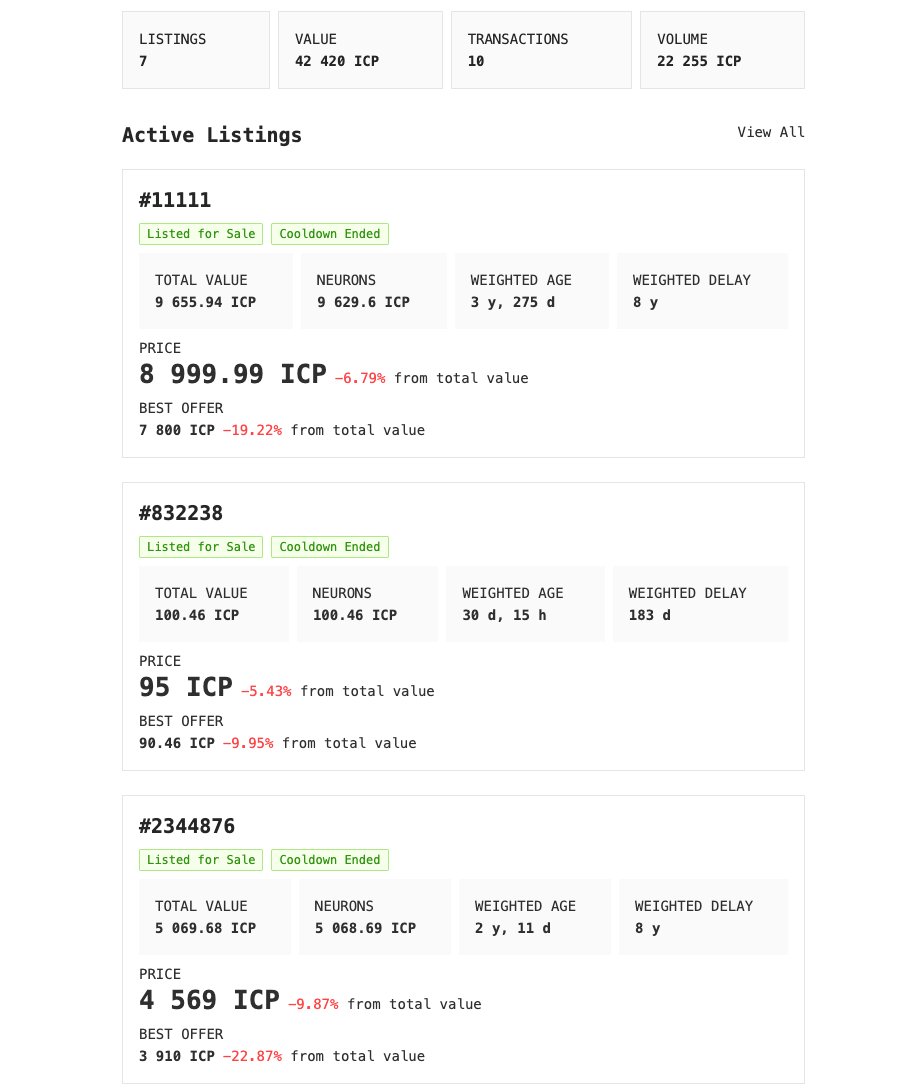This screenshot has height=1092, width=912.
Task: Open listing #832238 title
Action: (181, 513)
